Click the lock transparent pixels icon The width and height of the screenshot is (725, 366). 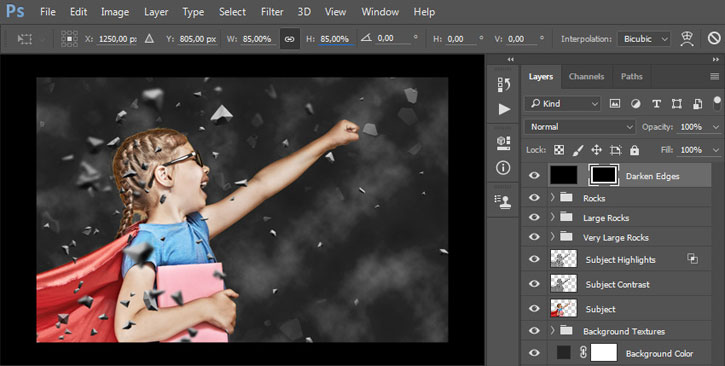coord(559,150)
